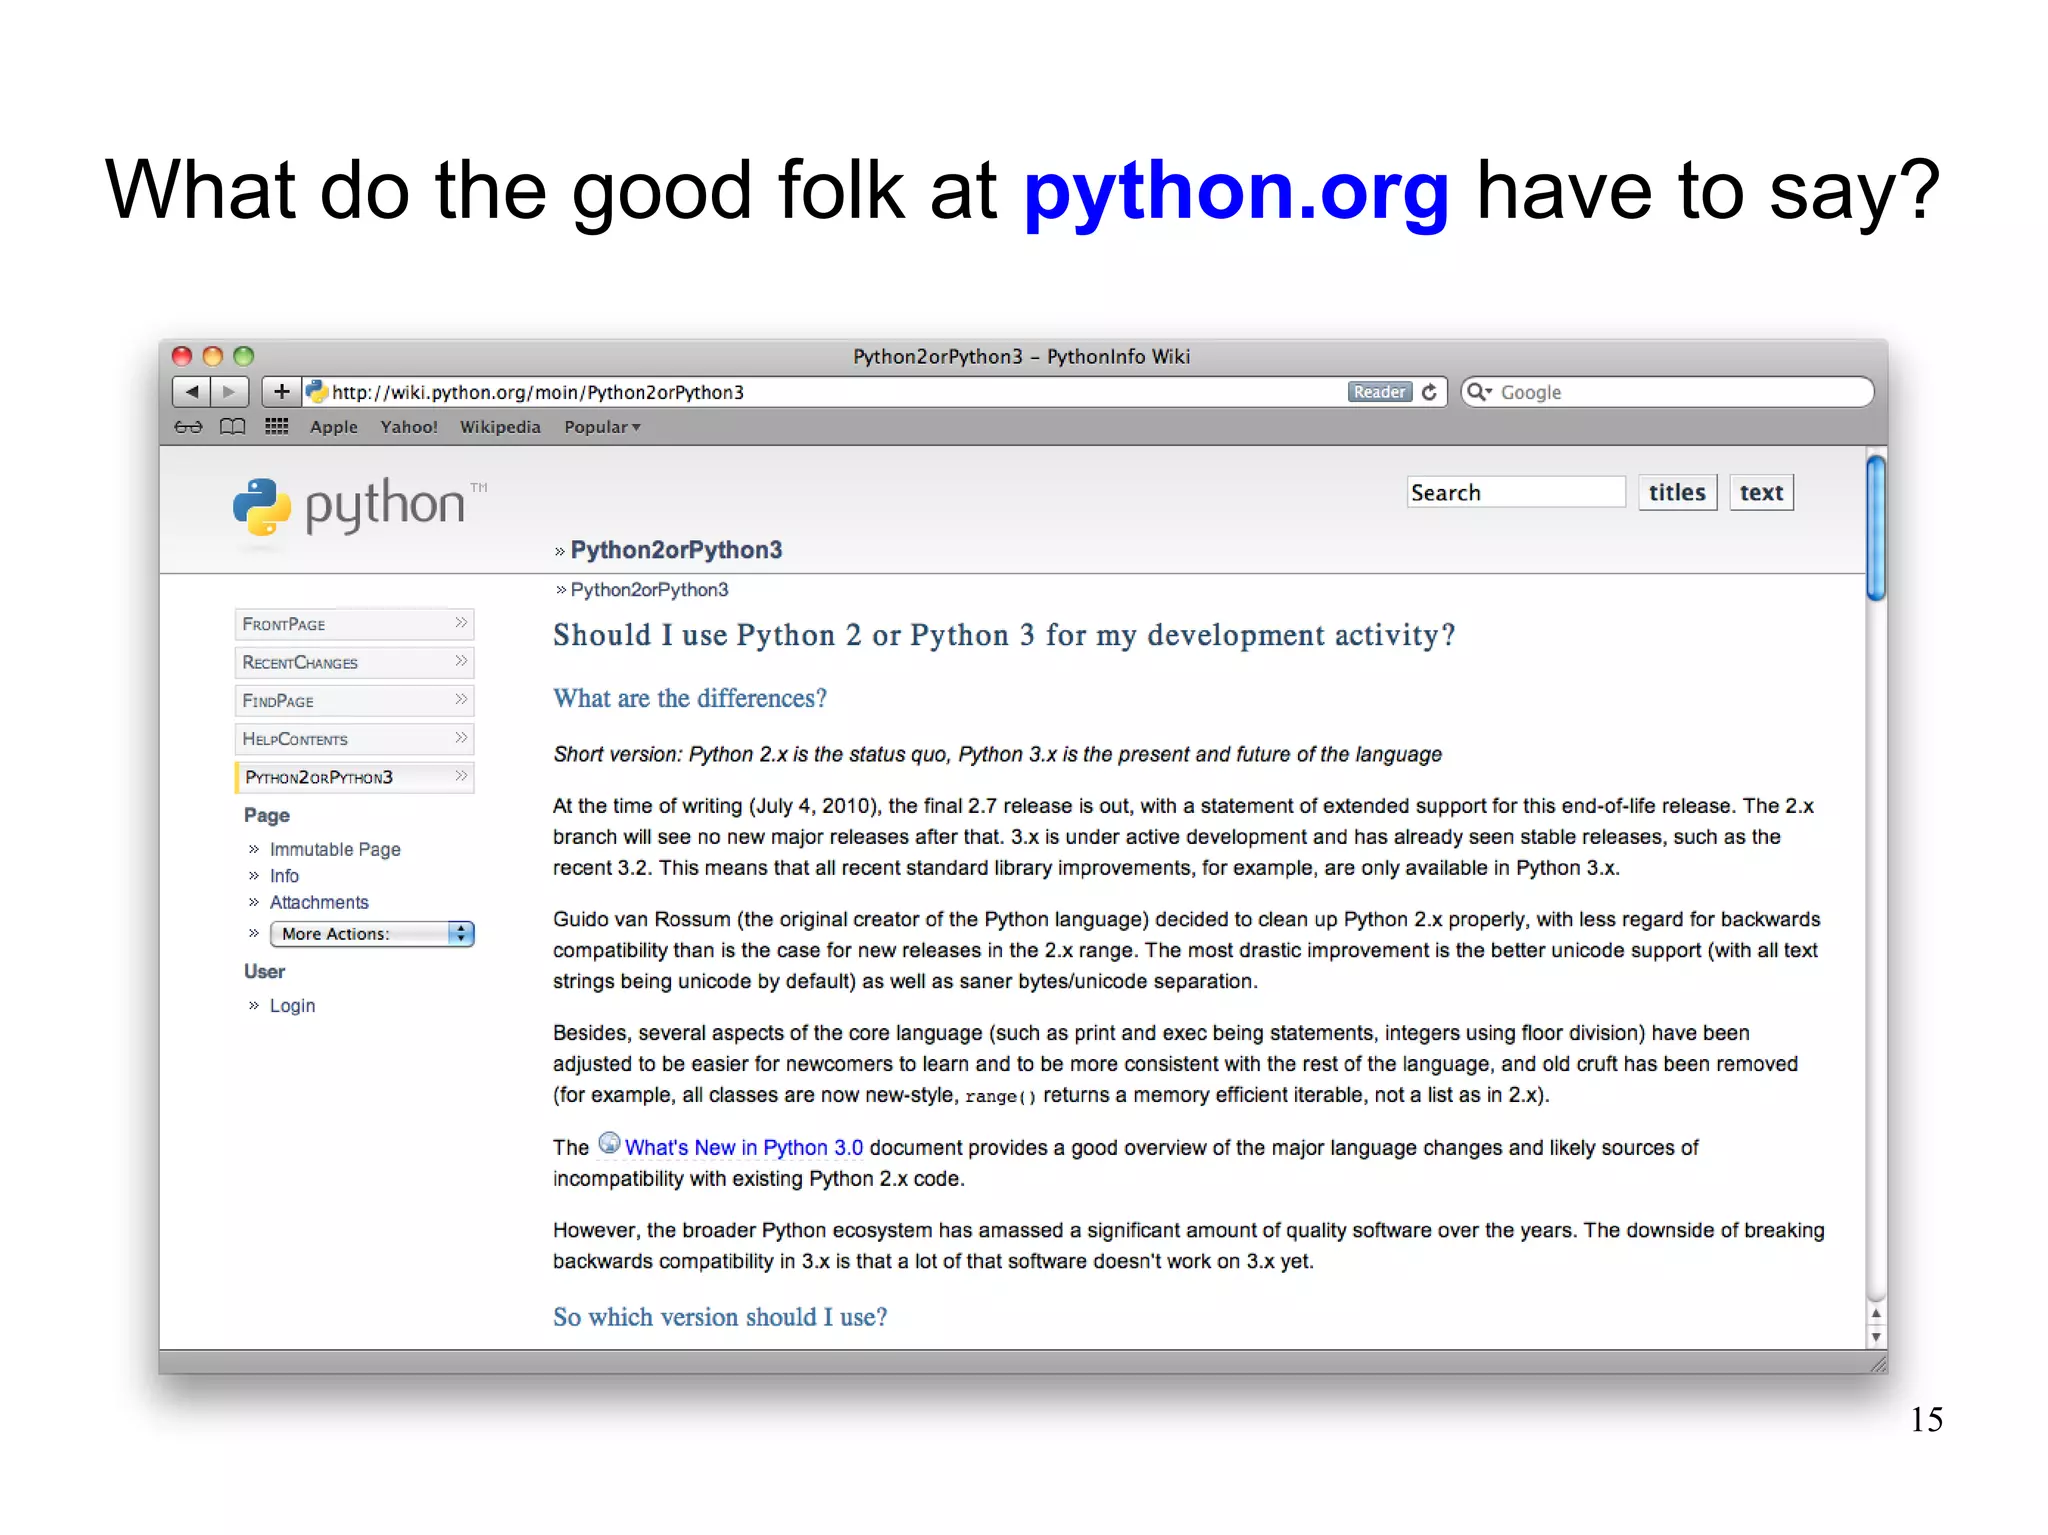The height and width of the screenshot is (1535, 2048).
Task: Click the globe icon before What's New link
Action: tap(609, 1143)
